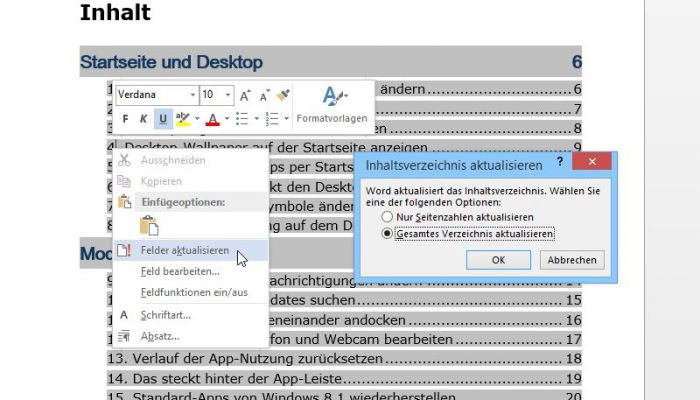Toggle underline (U) formatting
This screenshot has height=400, width=700.
tap(163, 119)
